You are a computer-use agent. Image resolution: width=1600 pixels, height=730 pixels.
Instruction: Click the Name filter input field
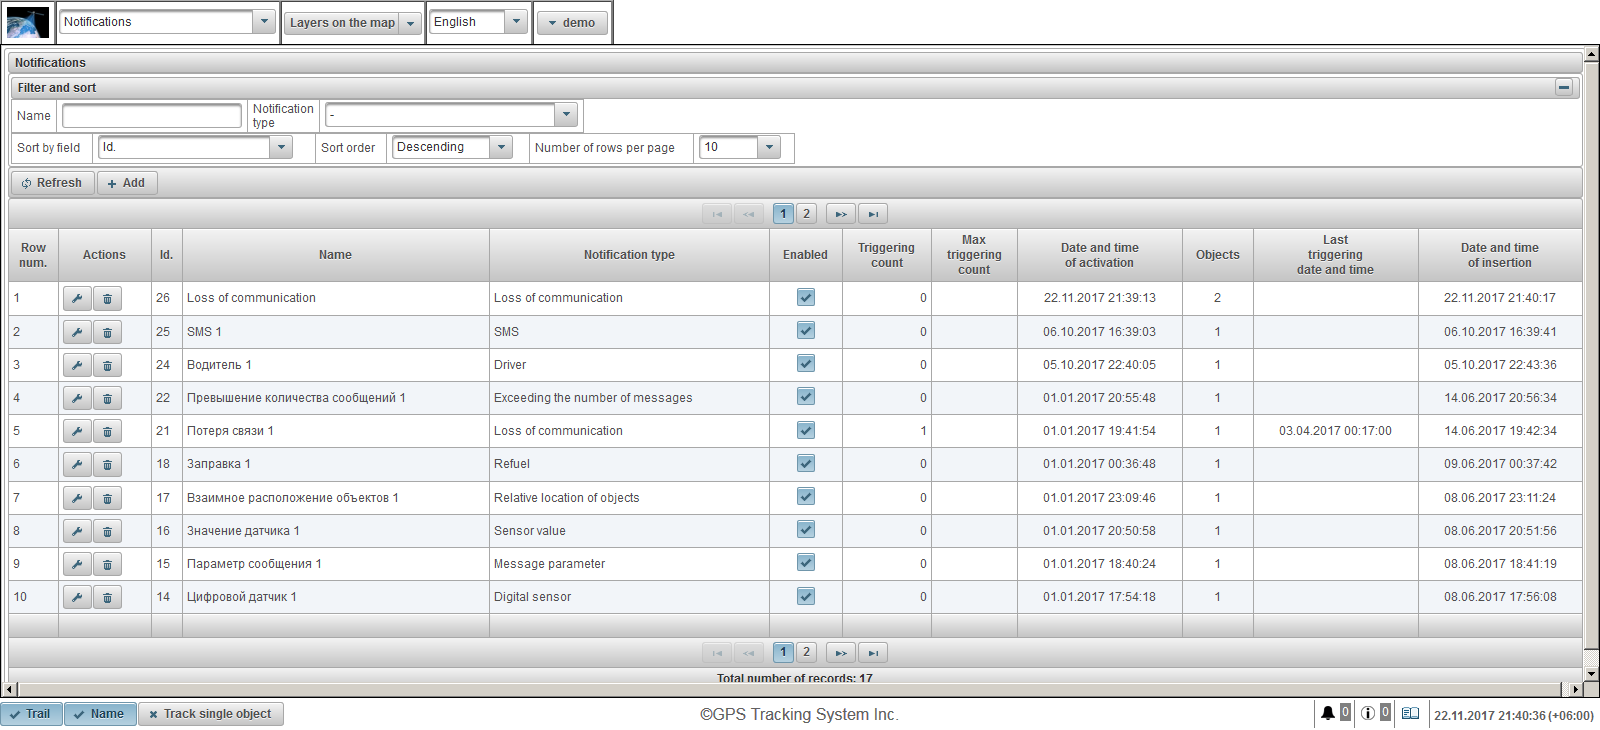[x=152, y=116]
